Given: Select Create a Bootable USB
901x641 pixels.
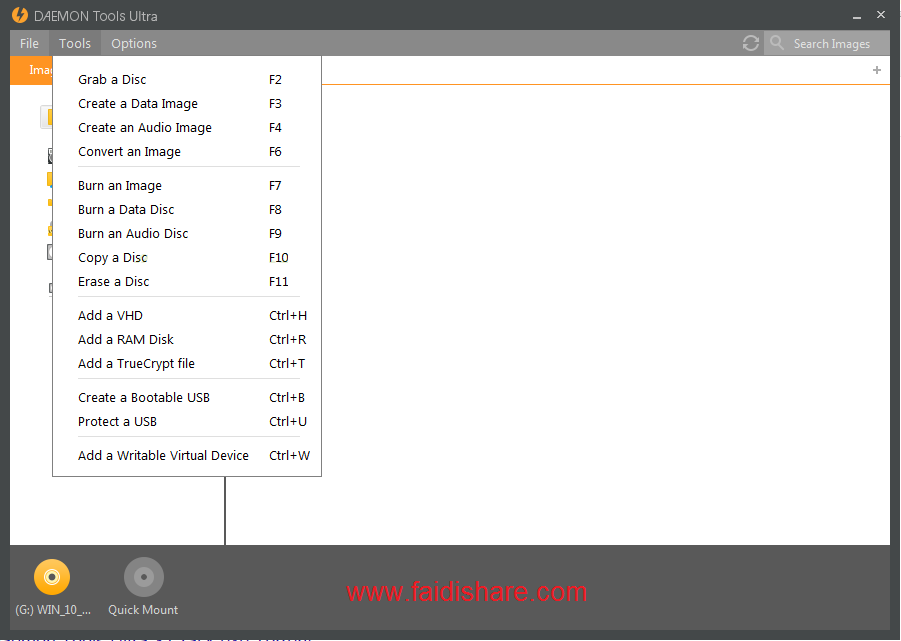Looking at the screenshot, I should coord(144,397).
